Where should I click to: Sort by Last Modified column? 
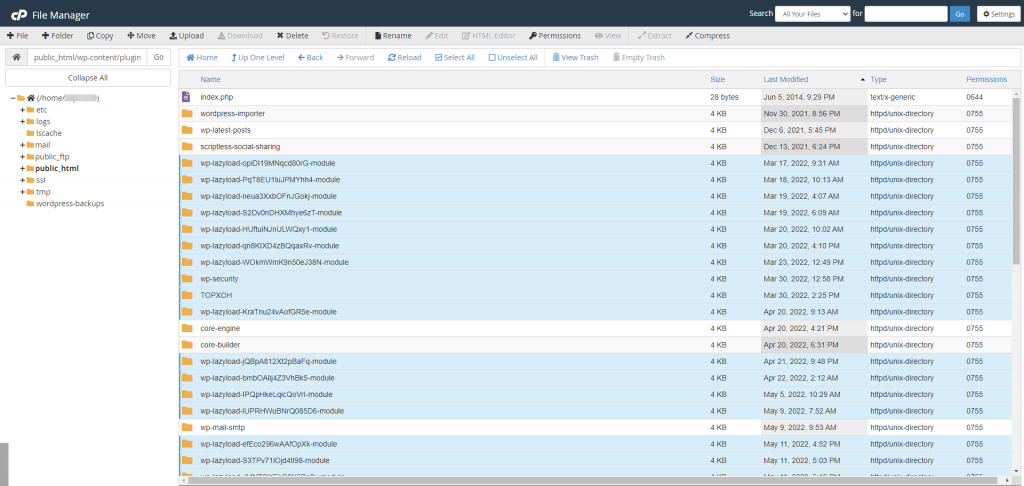pyautogui.click(x=786, y=80)
